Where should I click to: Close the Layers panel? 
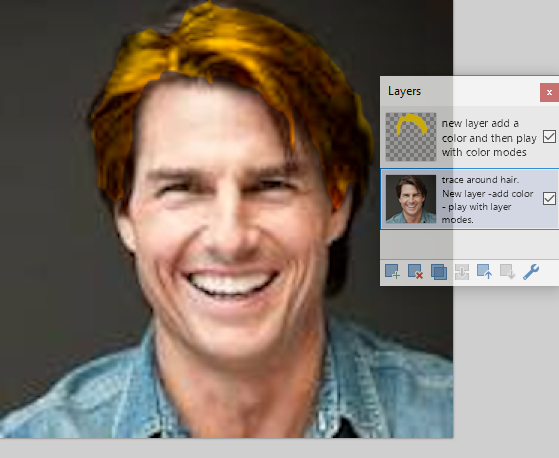[549, 93]
